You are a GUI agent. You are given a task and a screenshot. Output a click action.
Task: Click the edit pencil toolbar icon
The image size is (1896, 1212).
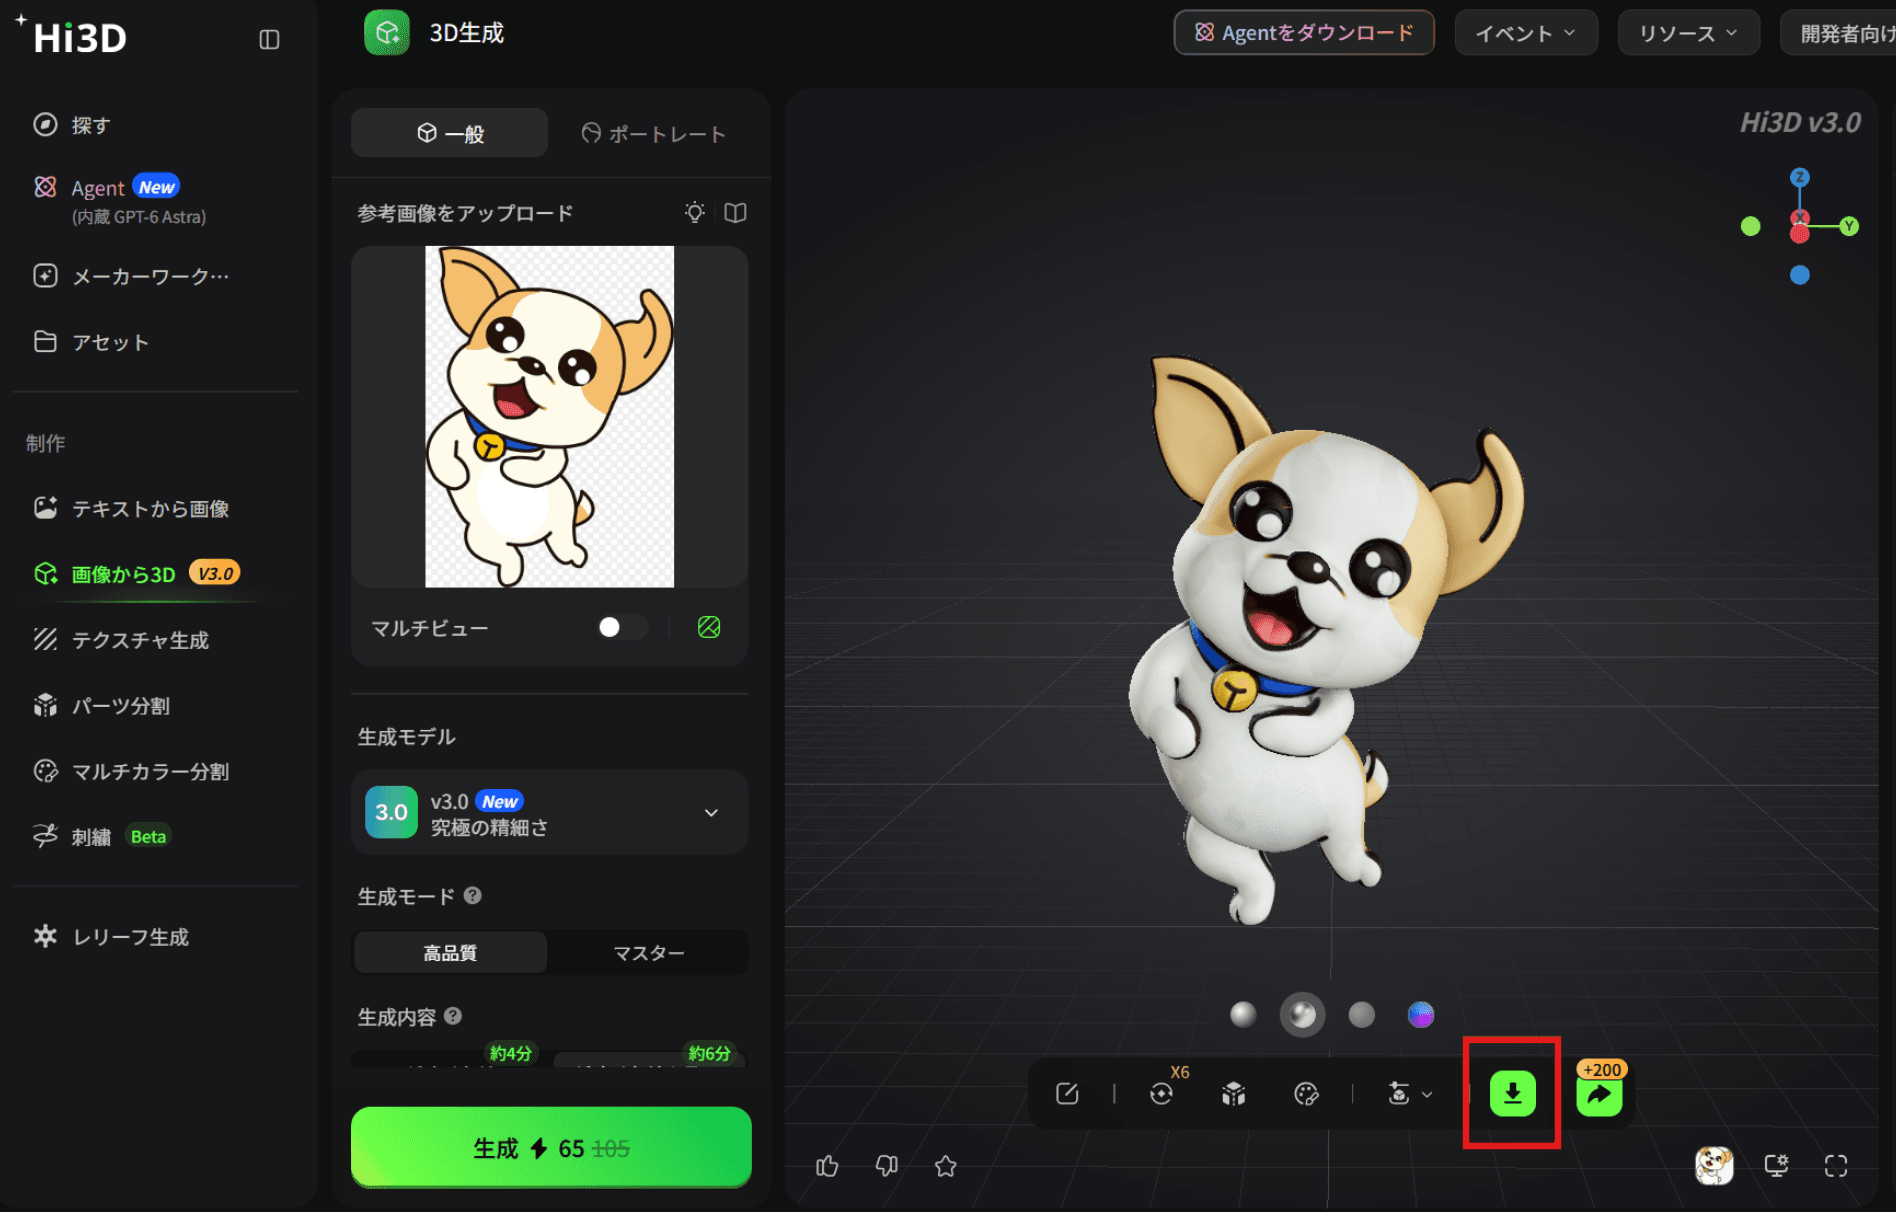1067,1094
